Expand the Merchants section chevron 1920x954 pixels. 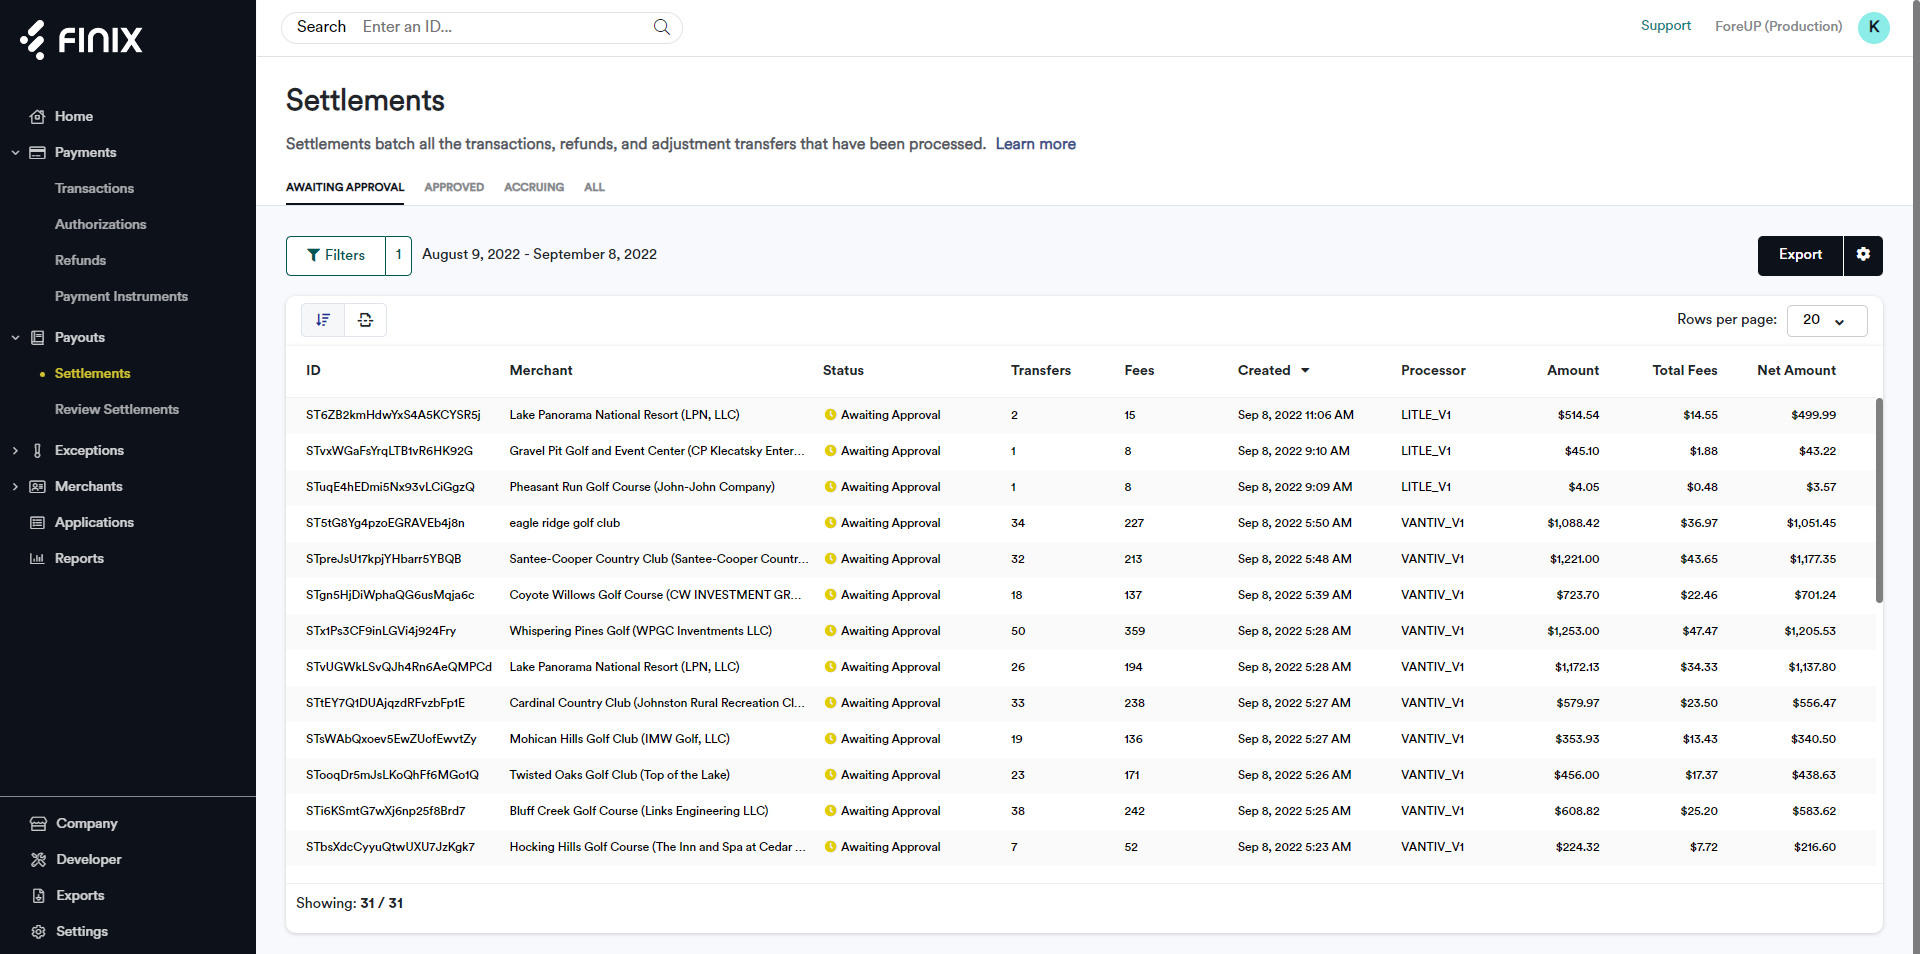(15, 487)
